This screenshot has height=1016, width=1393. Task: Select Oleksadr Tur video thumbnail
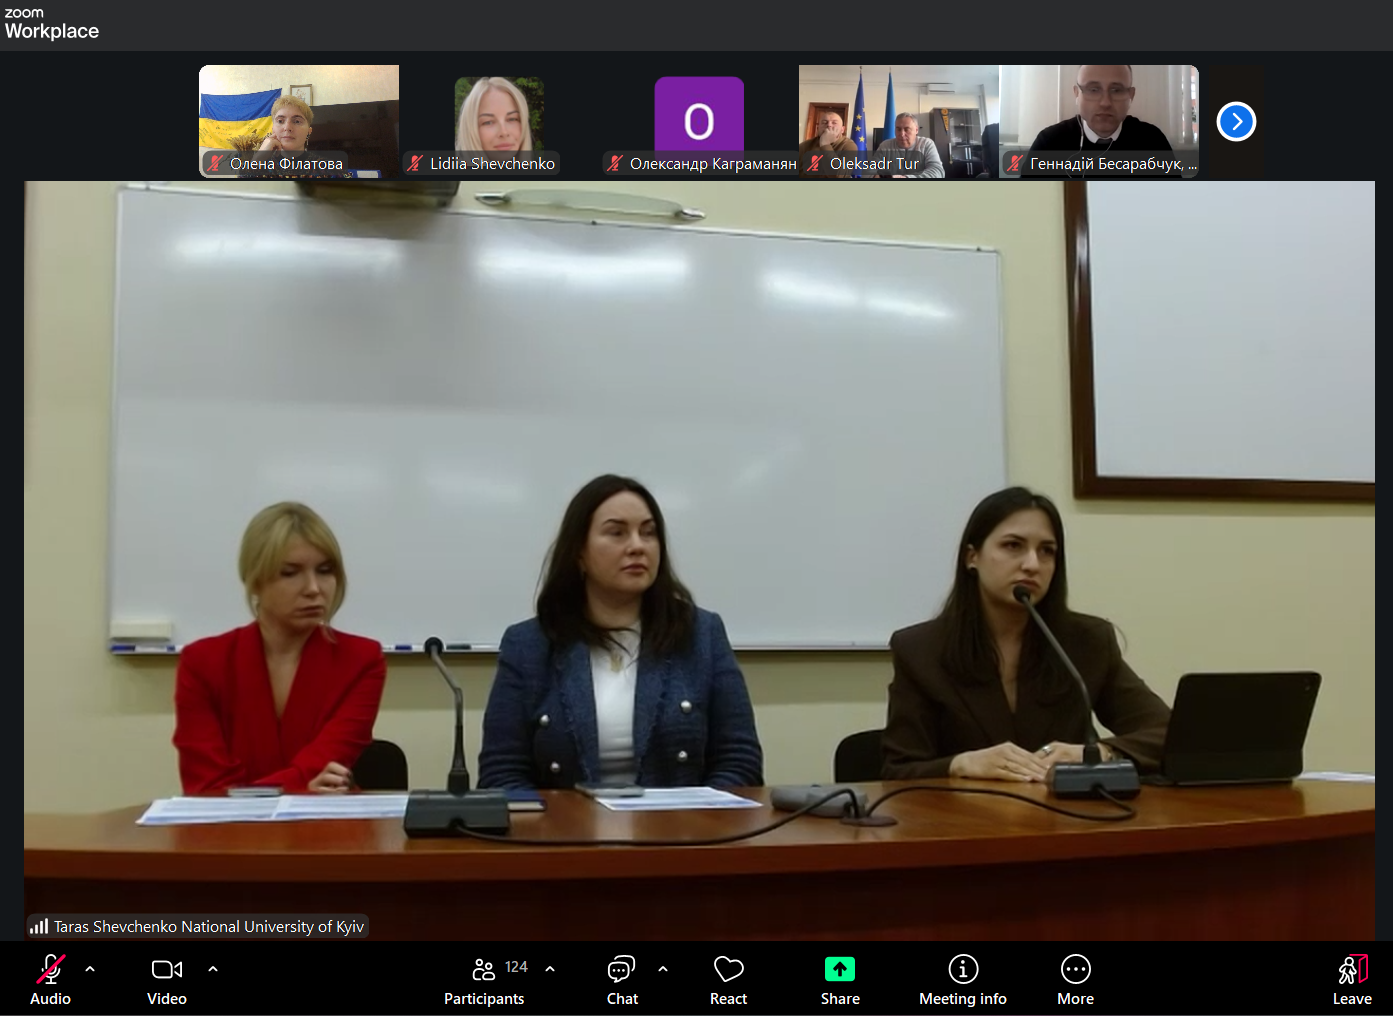tap(899, 121)
